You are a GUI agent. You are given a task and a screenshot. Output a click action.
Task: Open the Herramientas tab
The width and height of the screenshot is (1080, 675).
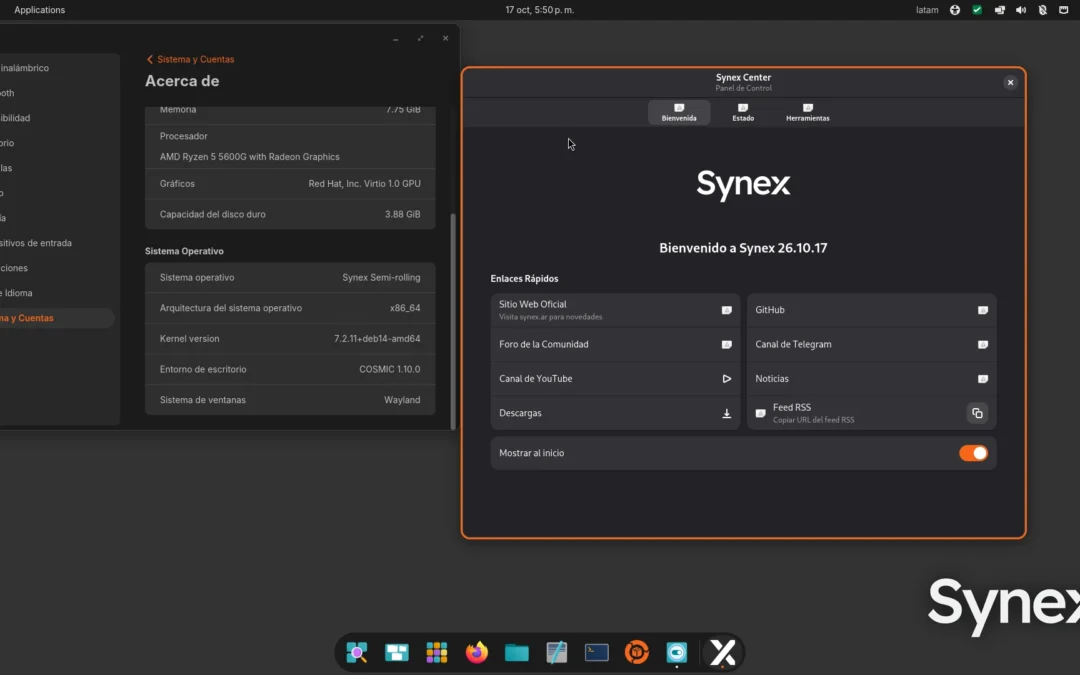point(807,112)
